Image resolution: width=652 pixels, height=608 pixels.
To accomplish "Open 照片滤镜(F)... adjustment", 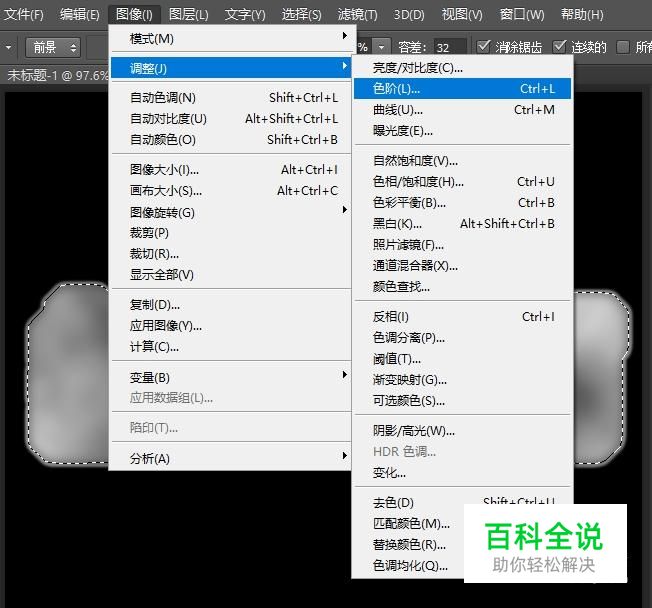I will pyautogui.click(x=462, y=245).
